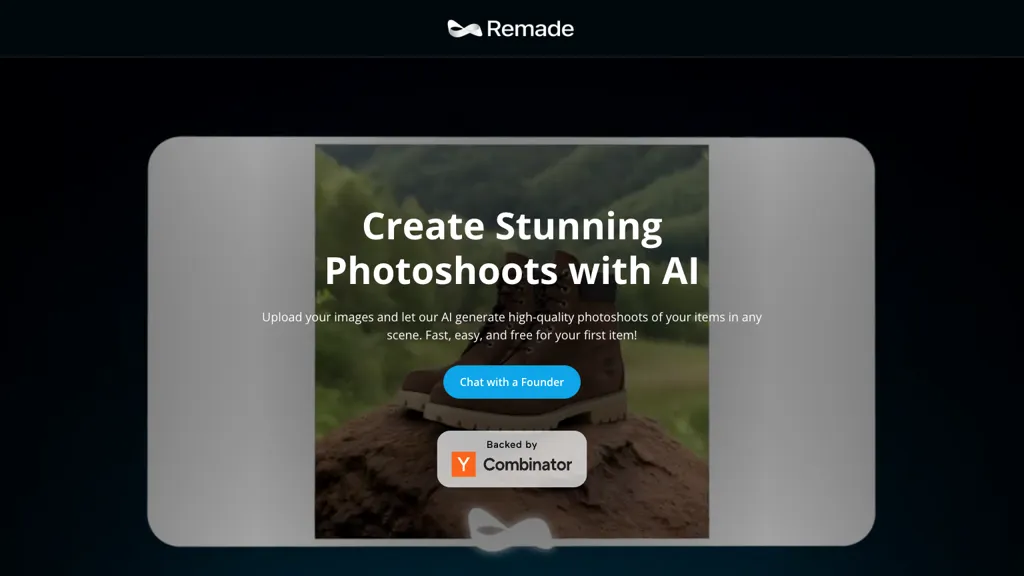Click the 'Create Stunning Photoshoots with AI' heading
Screen dimensions: 1024x576
pos(511,248)
